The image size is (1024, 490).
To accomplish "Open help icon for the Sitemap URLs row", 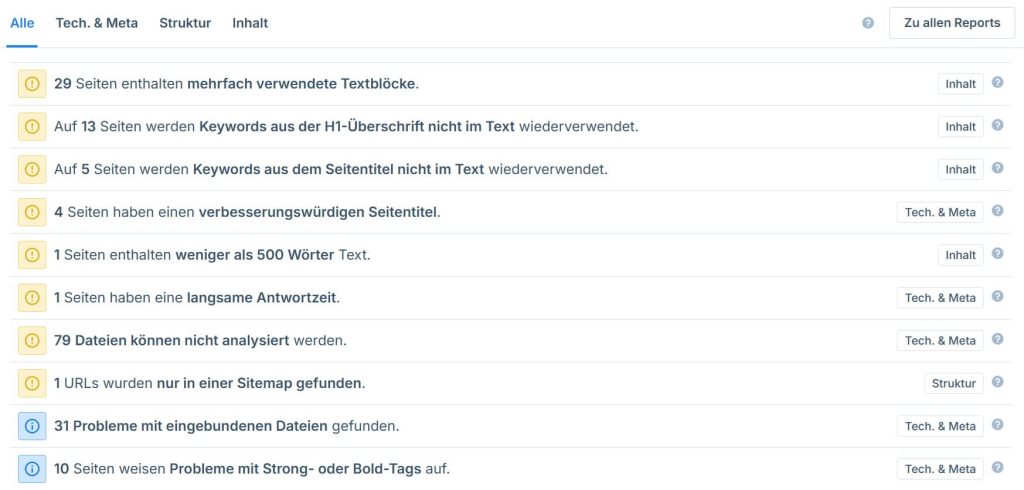I will click(997, 383).
